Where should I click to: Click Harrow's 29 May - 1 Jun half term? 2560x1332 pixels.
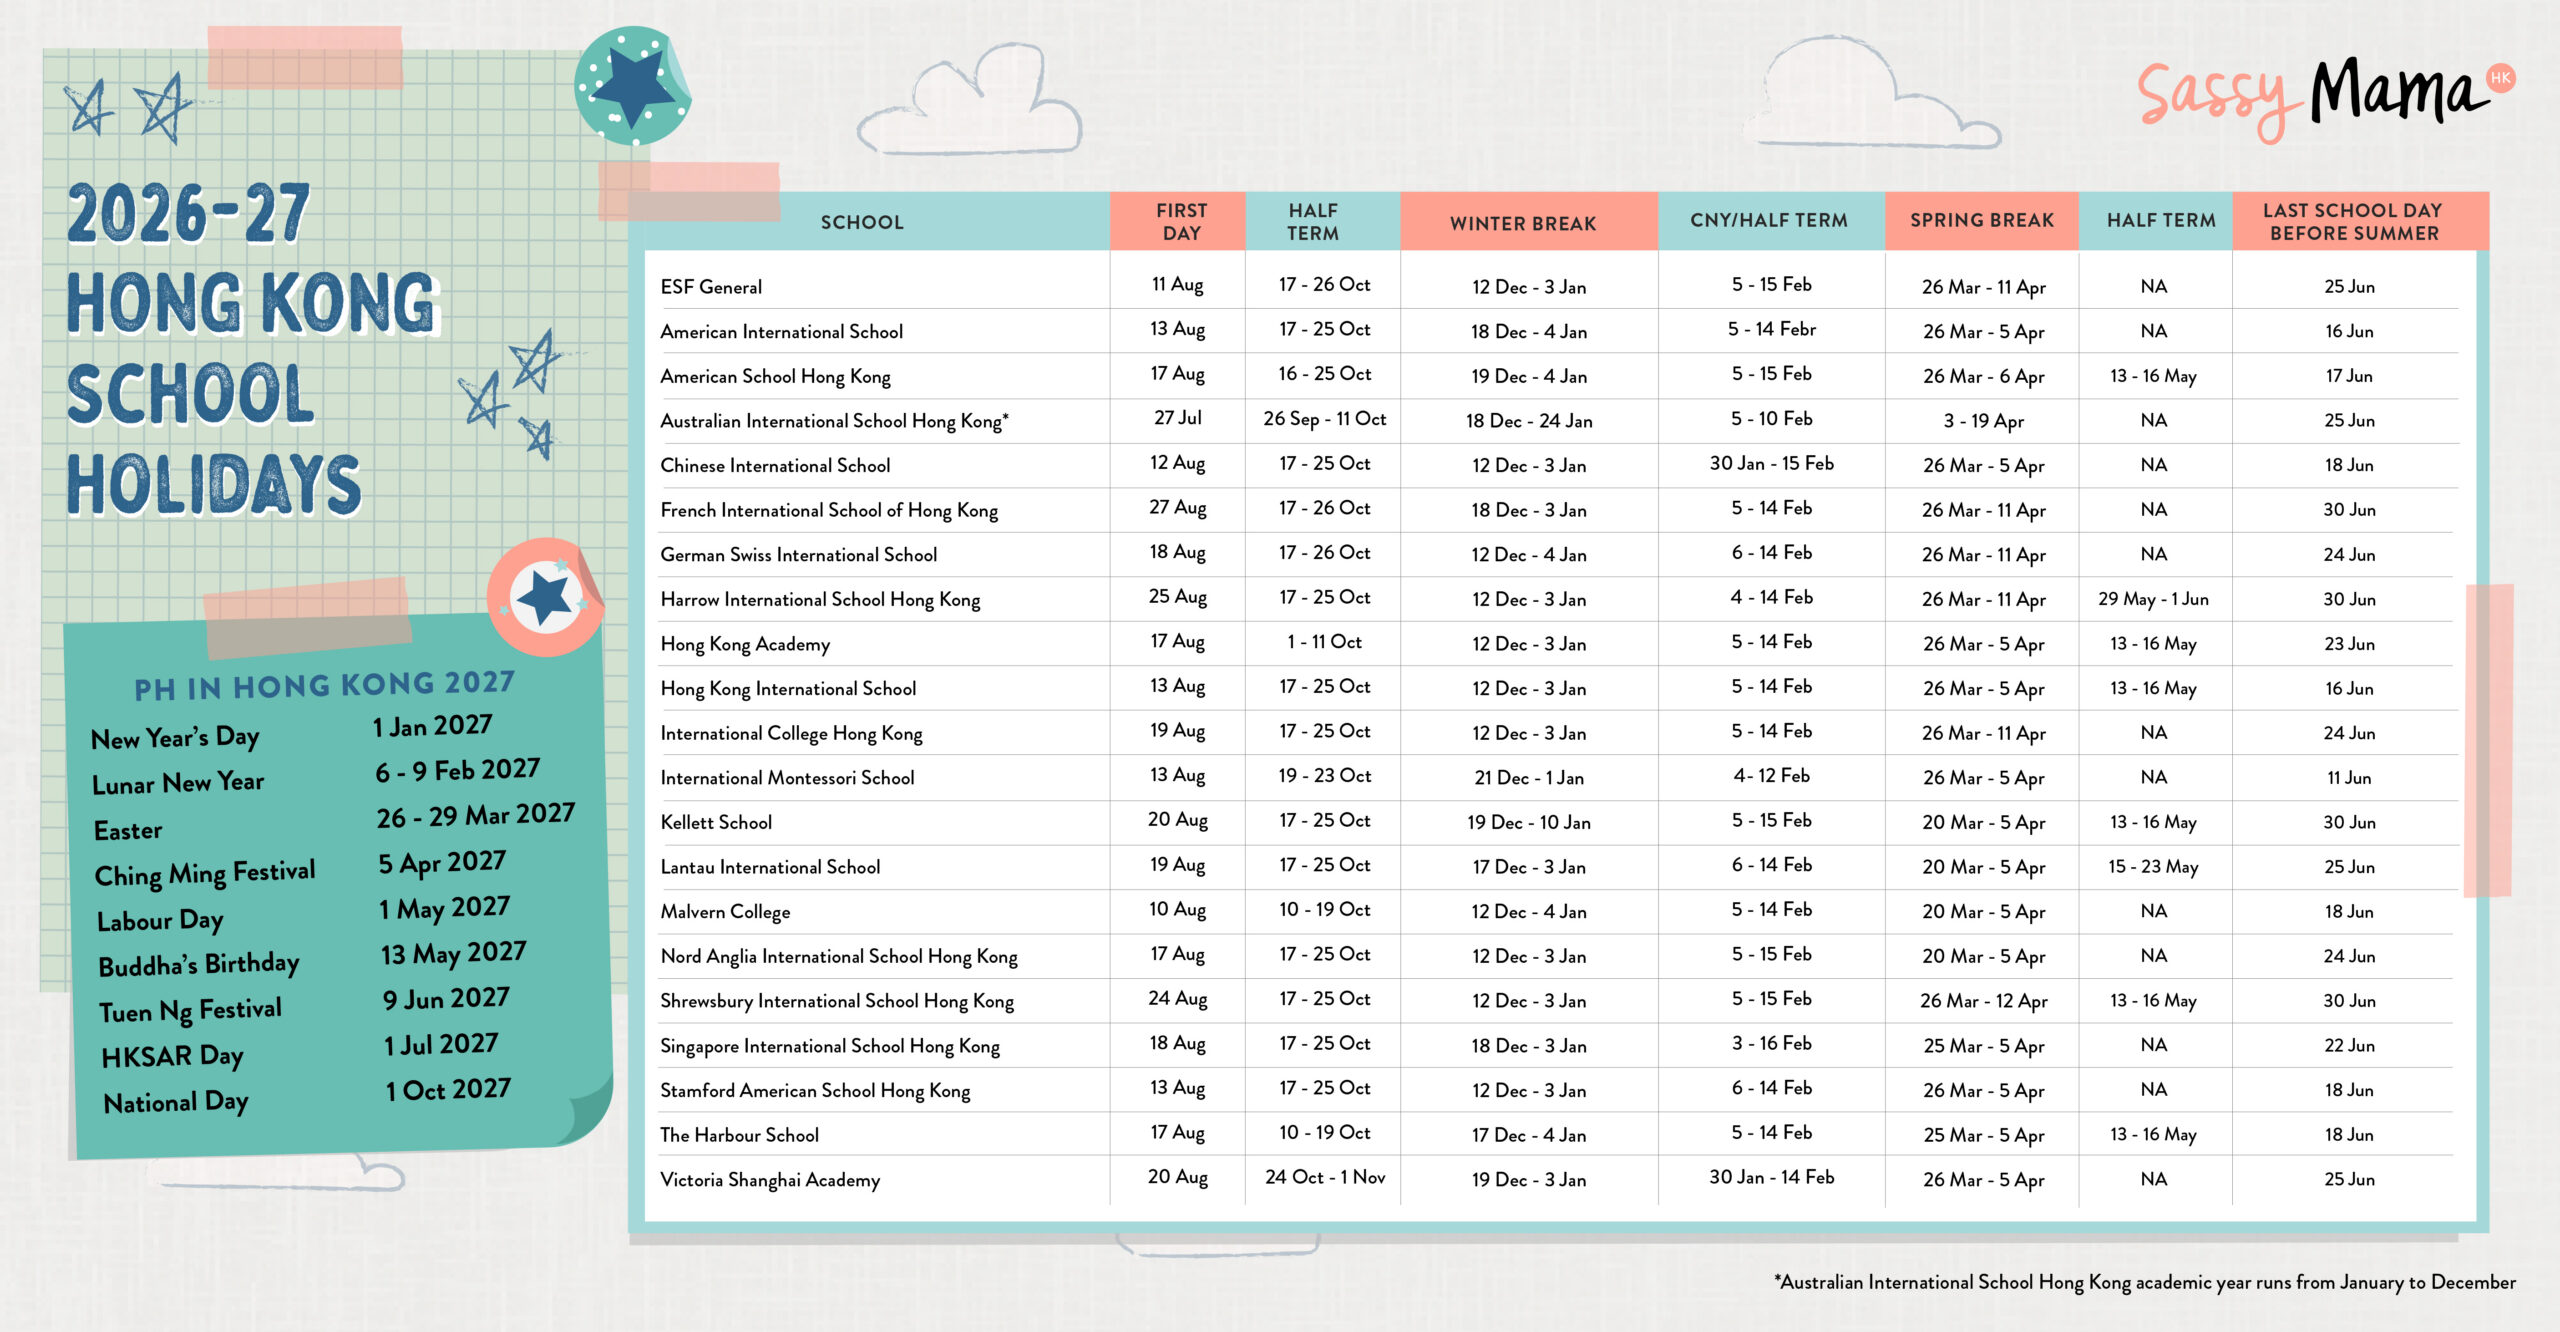coord(2153,599)
